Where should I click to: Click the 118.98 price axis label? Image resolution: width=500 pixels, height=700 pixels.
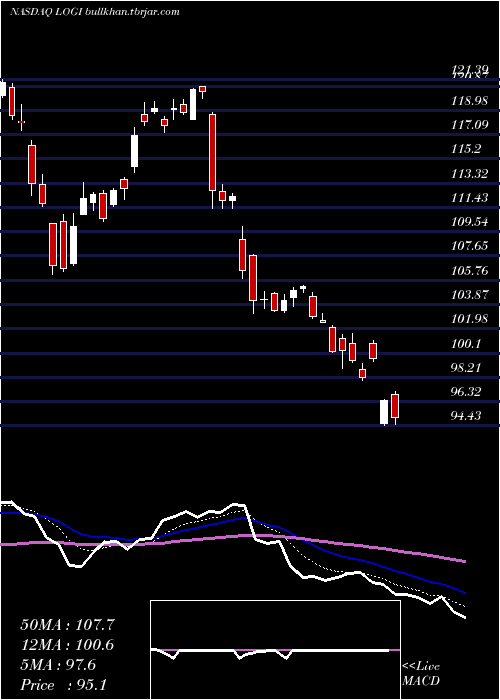[x=469, y=101]
